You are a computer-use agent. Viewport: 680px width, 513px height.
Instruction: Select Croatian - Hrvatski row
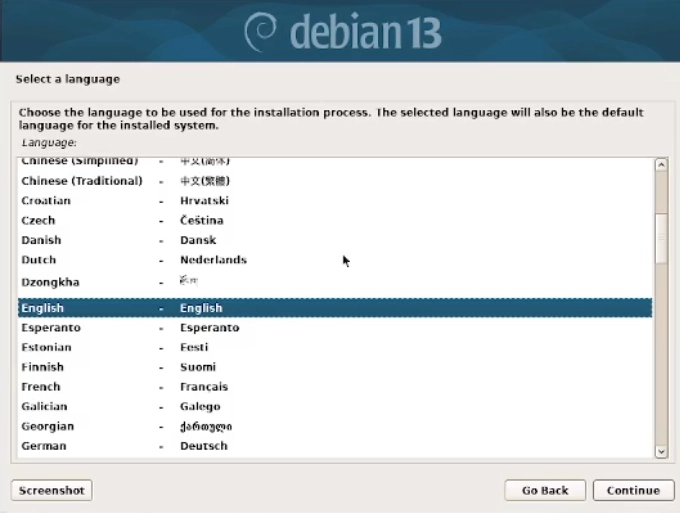335,201
